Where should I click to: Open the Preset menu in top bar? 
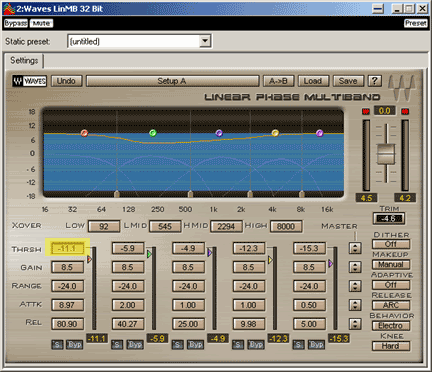[416, 23]
